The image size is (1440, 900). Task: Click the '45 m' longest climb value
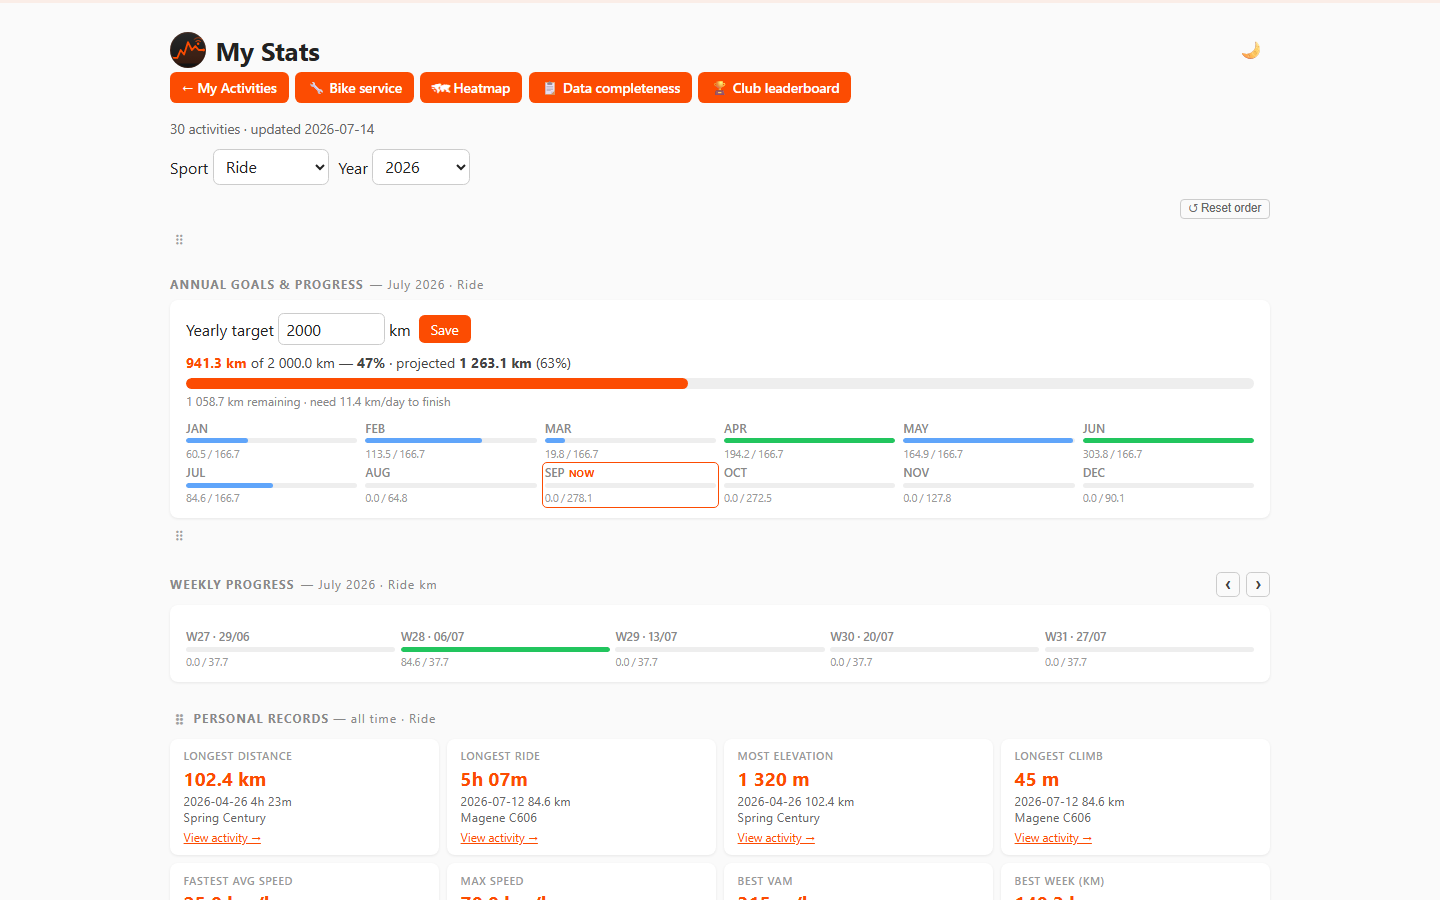tap(1037, 780)
